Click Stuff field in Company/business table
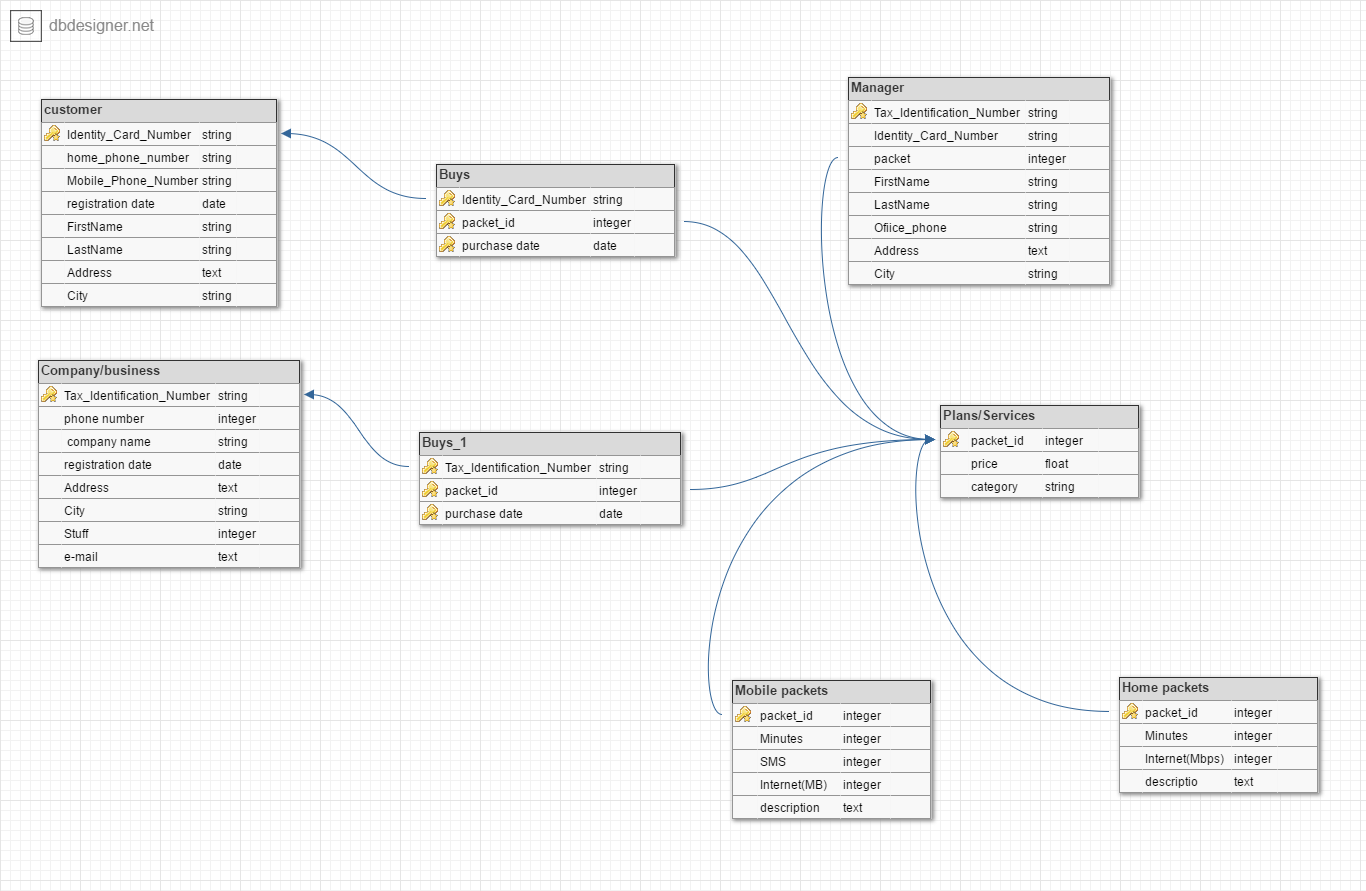Screen dimensions: 1366x891 point(169,534)
